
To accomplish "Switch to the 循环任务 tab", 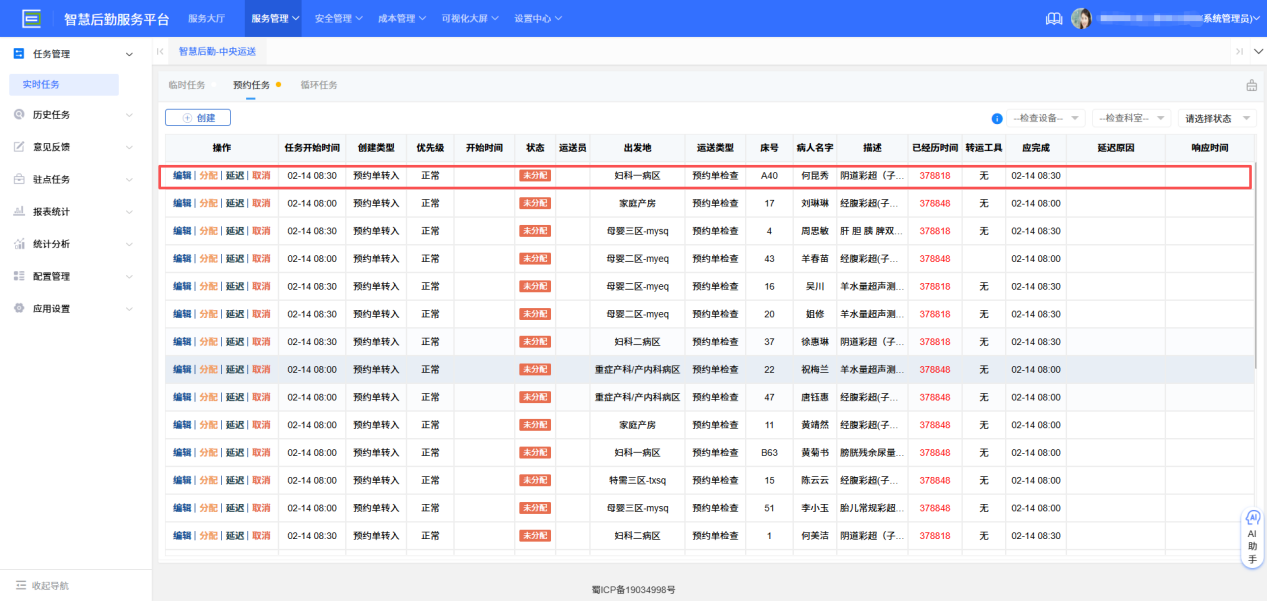I will tap(319, 85).
